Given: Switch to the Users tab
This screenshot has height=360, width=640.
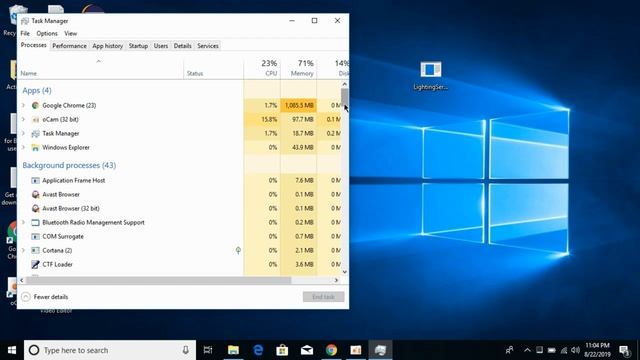Looking at the screenshot, I should [161, 46].
